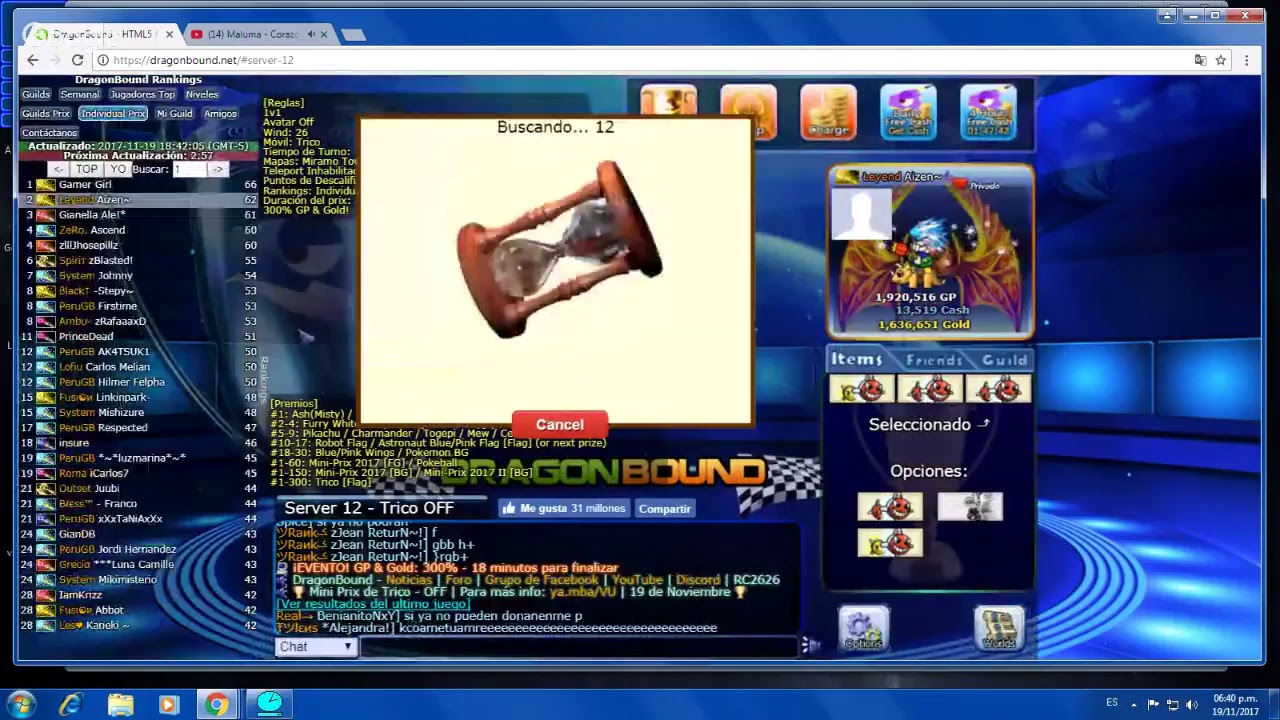Viewport: 1280px width, 720px height.
Task: Open the YouTube link in chat
Action: 637,580
